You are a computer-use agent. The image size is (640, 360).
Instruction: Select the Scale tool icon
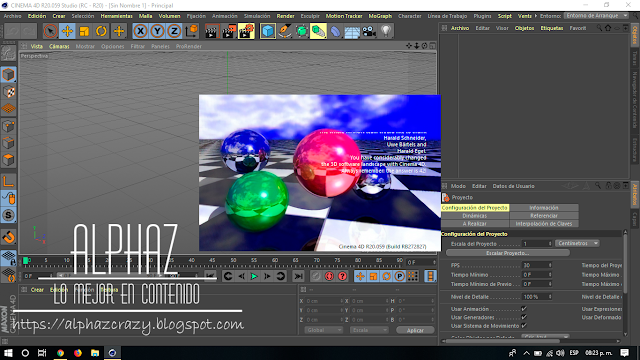[84, 31]
